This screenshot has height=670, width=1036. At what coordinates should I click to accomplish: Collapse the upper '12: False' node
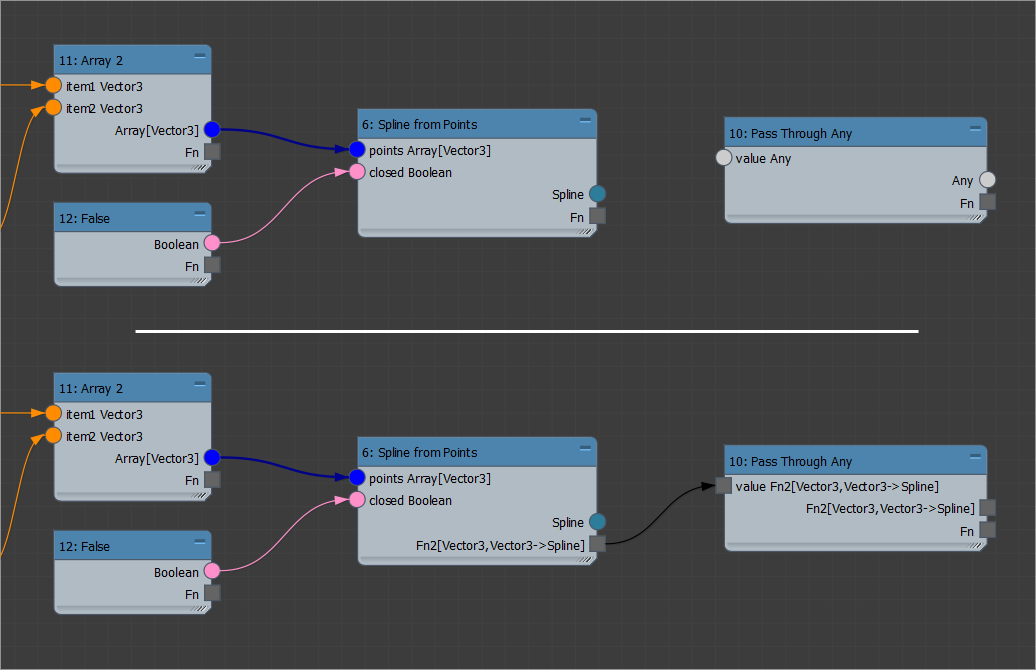pos(200,214)
